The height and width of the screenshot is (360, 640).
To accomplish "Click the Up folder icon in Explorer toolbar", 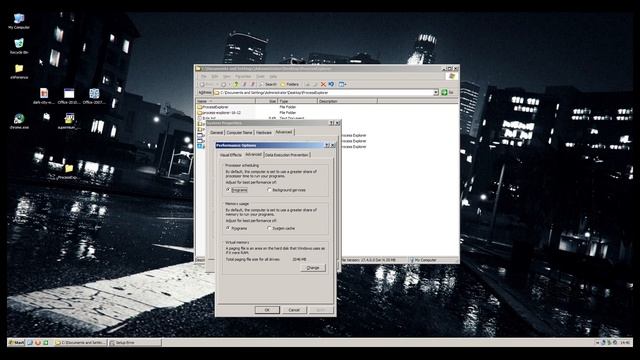I will (236, 84).
